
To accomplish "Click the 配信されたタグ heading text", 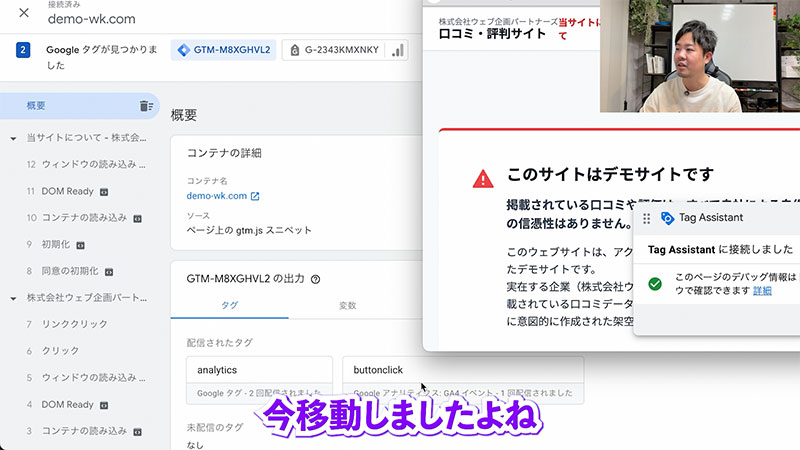I will (219, 343).
